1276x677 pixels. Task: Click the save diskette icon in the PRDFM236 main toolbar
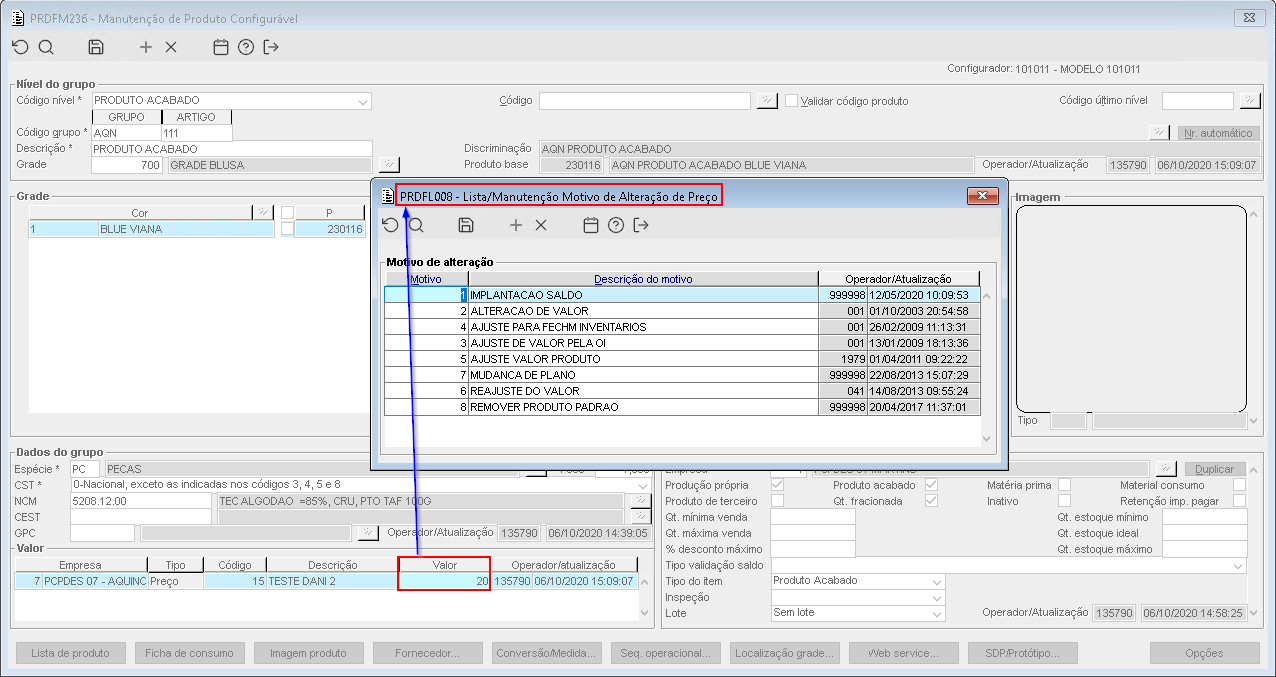point(96,47)
